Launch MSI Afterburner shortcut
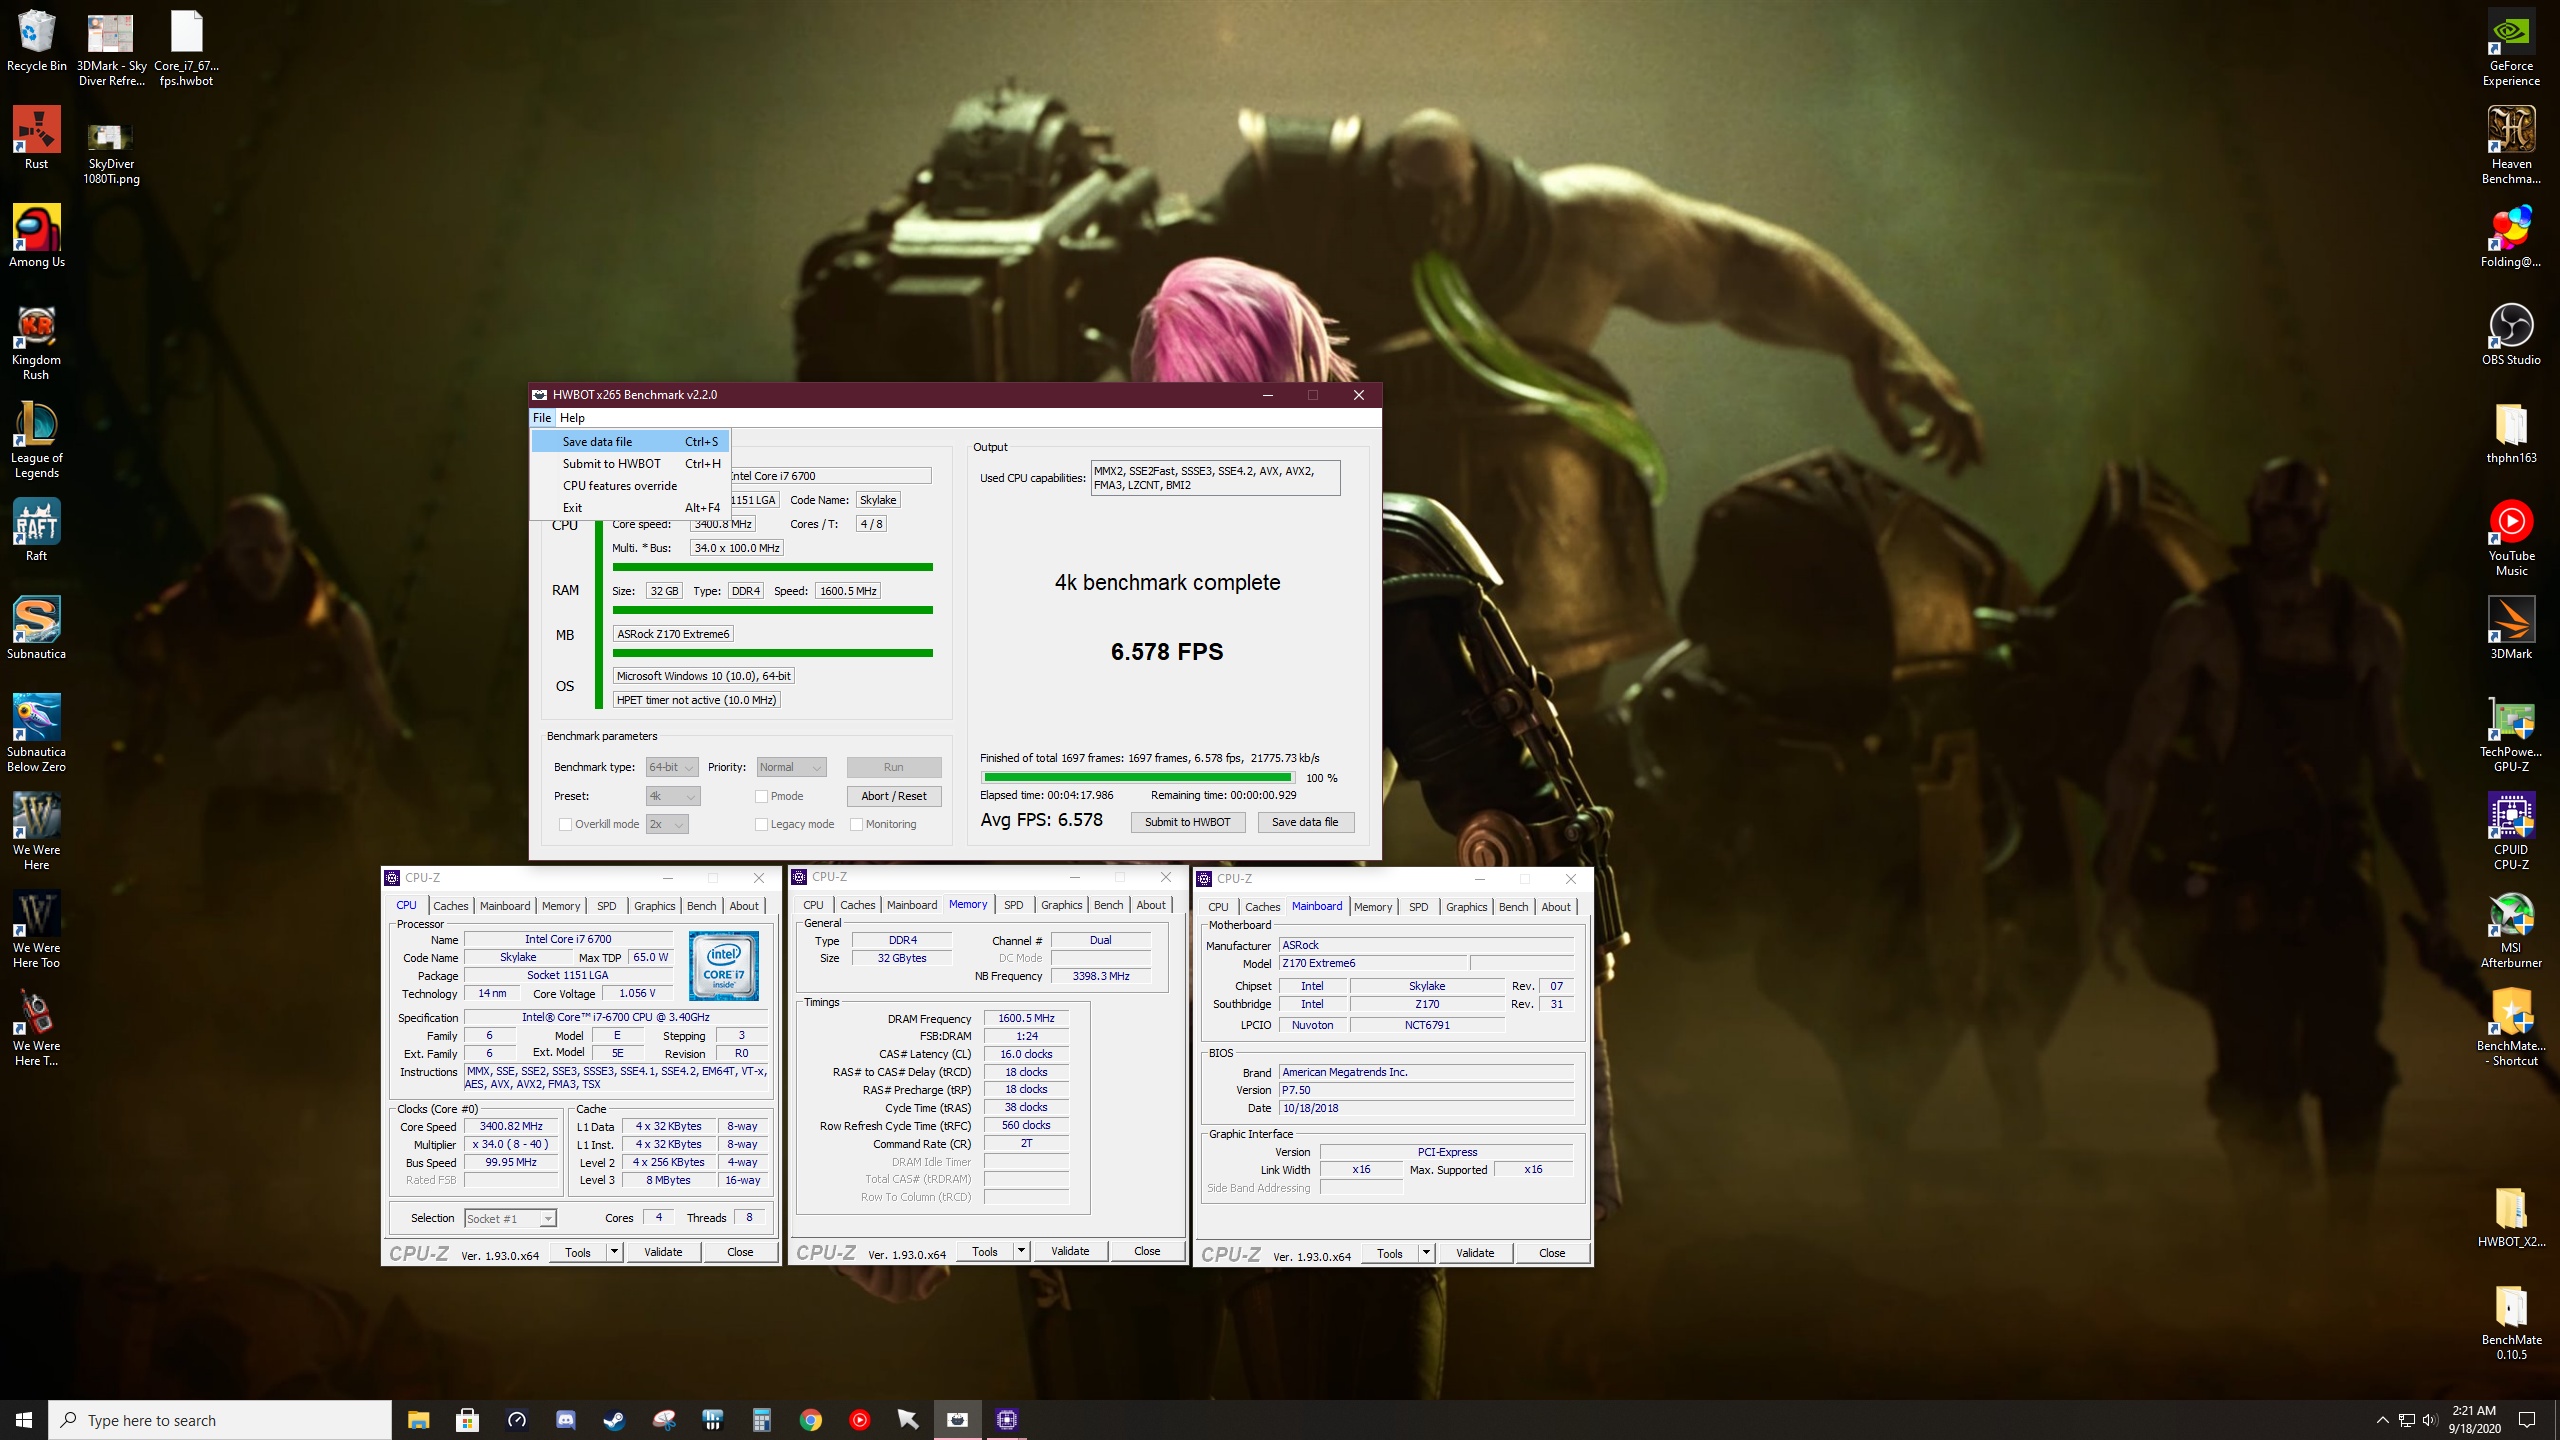2560x1440 pixels. [x=2511, y=930]
